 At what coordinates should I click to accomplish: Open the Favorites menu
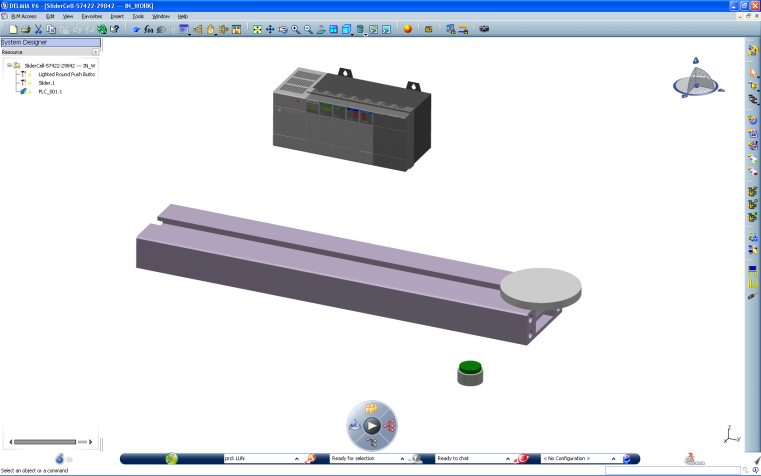[x=92, y=16]
